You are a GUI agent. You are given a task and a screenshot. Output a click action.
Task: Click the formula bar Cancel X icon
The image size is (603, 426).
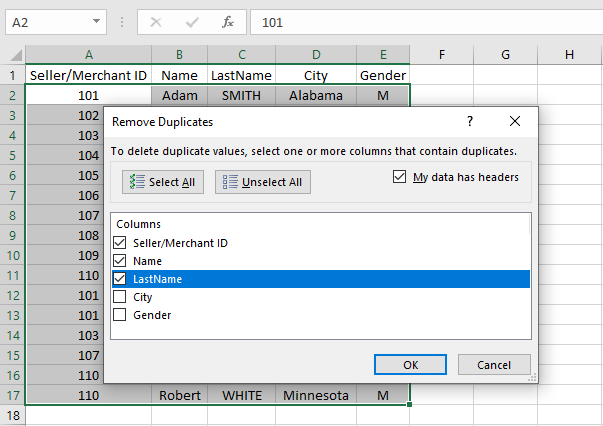point(156,22)
